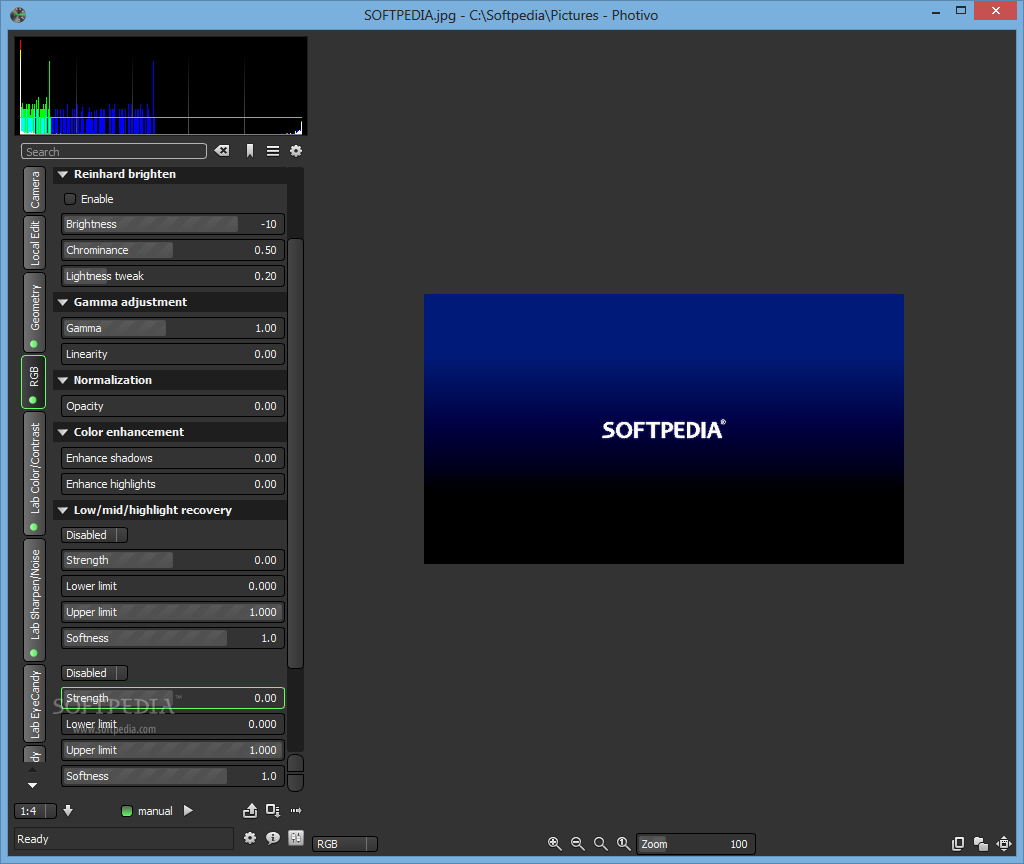Click the batch save list-with-arrow icon
1024x864 pixels.
click(x=273, y=810)
